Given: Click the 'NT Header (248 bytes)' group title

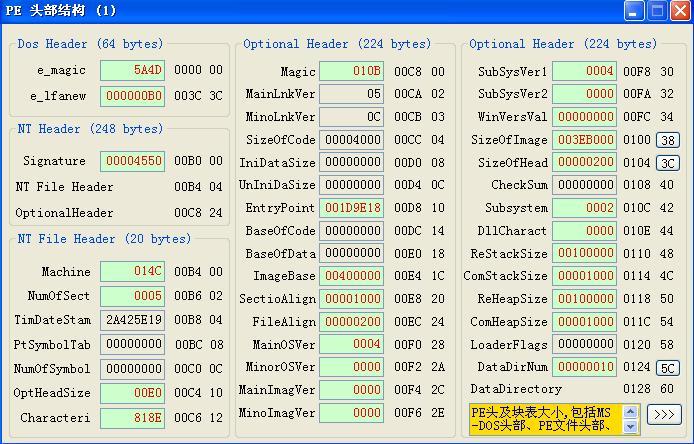Looking at the screenshot, I should click(90, 129).
